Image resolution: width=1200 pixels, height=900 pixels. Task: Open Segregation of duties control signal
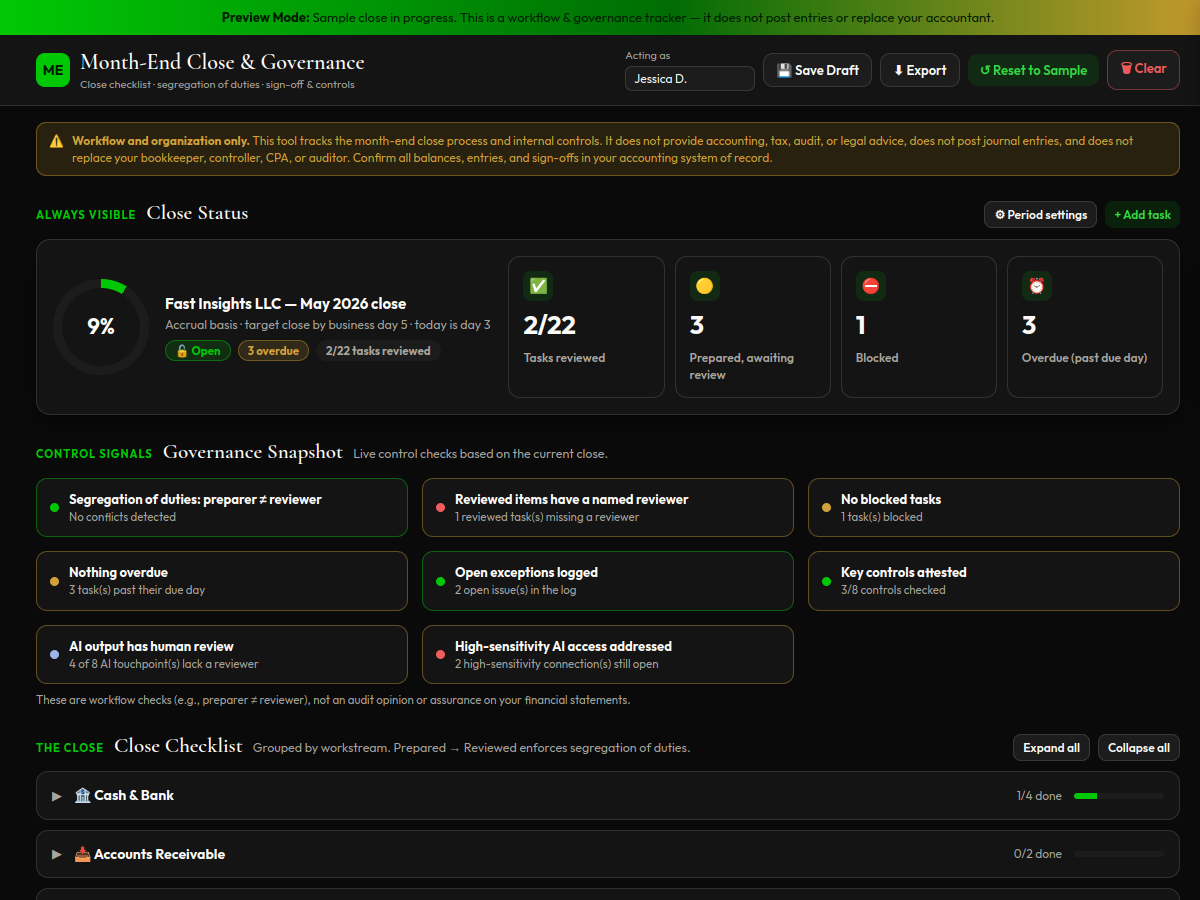pos(222,507)
